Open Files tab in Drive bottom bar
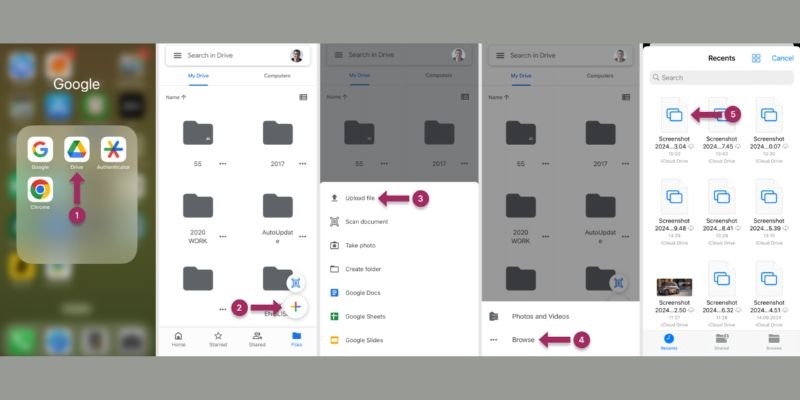This screenshot has height=400, width=800. [x=296, y=339]
